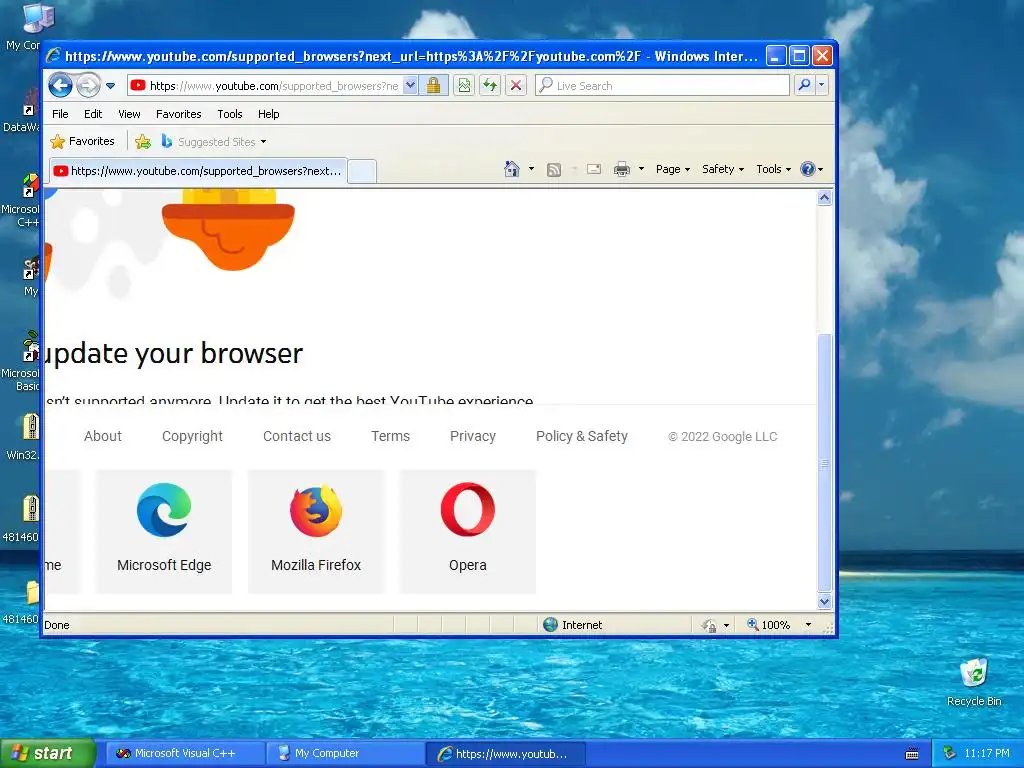Open the File menu
1024x768 pixels.
click(x=60, y=114)
